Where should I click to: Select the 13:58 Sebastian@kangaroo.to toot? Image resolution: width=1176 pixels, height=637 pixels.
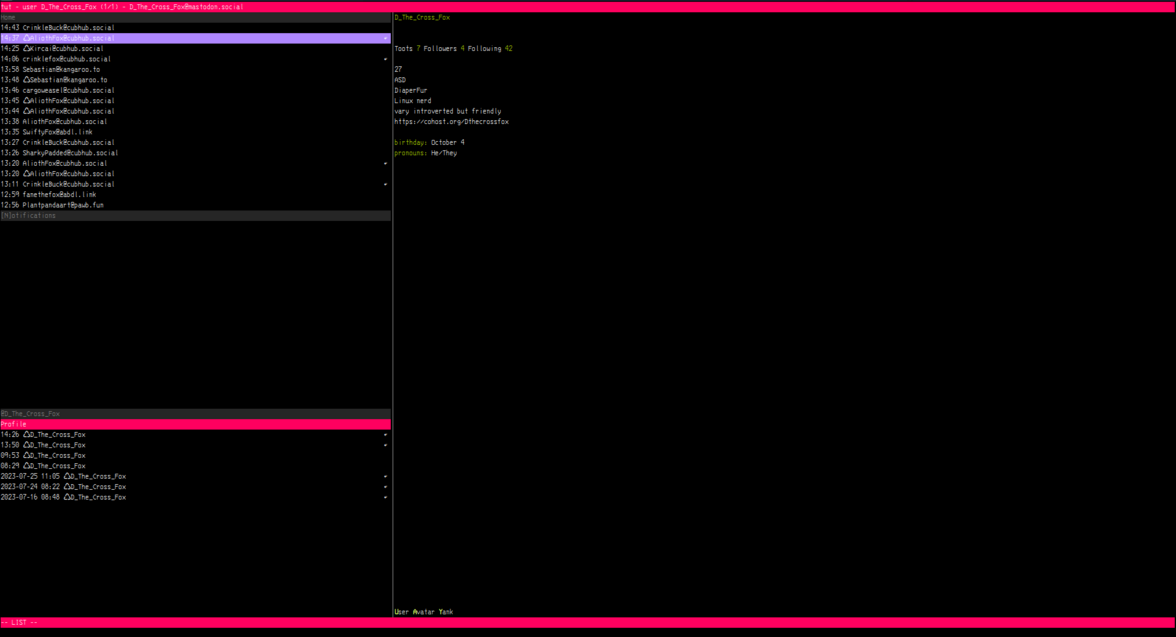(x=195, y=70)
